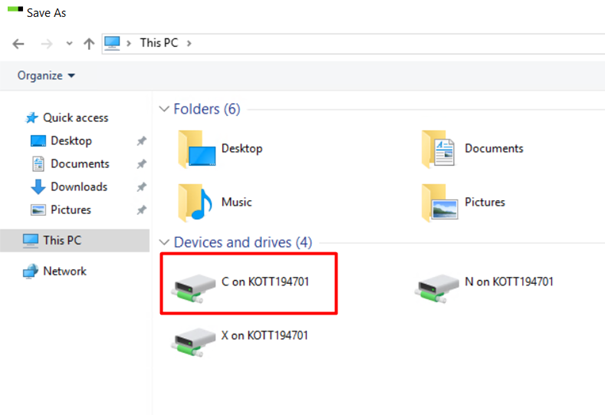Image resolution: width=605 pixels, height=415 pixels.
Task: Click the pin icon beside sidebar Documents
Action: tap(142, 164)
